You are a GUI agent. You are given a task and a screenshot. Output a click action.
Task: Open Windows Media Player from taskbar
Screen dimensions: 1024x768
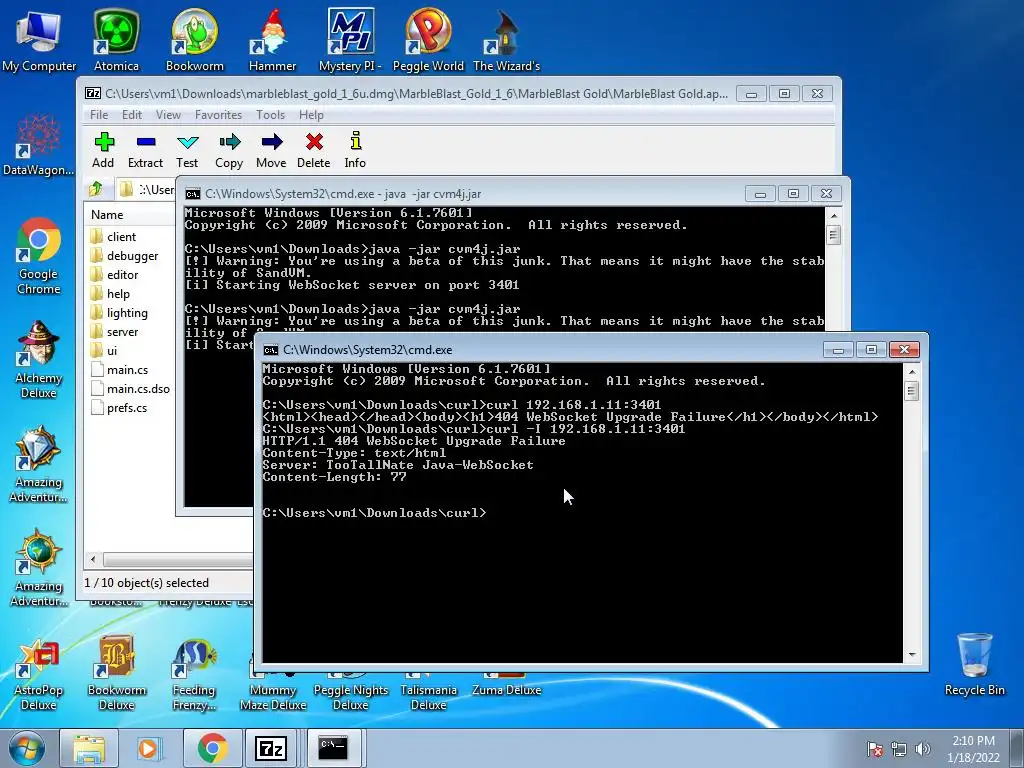point(149,748)
